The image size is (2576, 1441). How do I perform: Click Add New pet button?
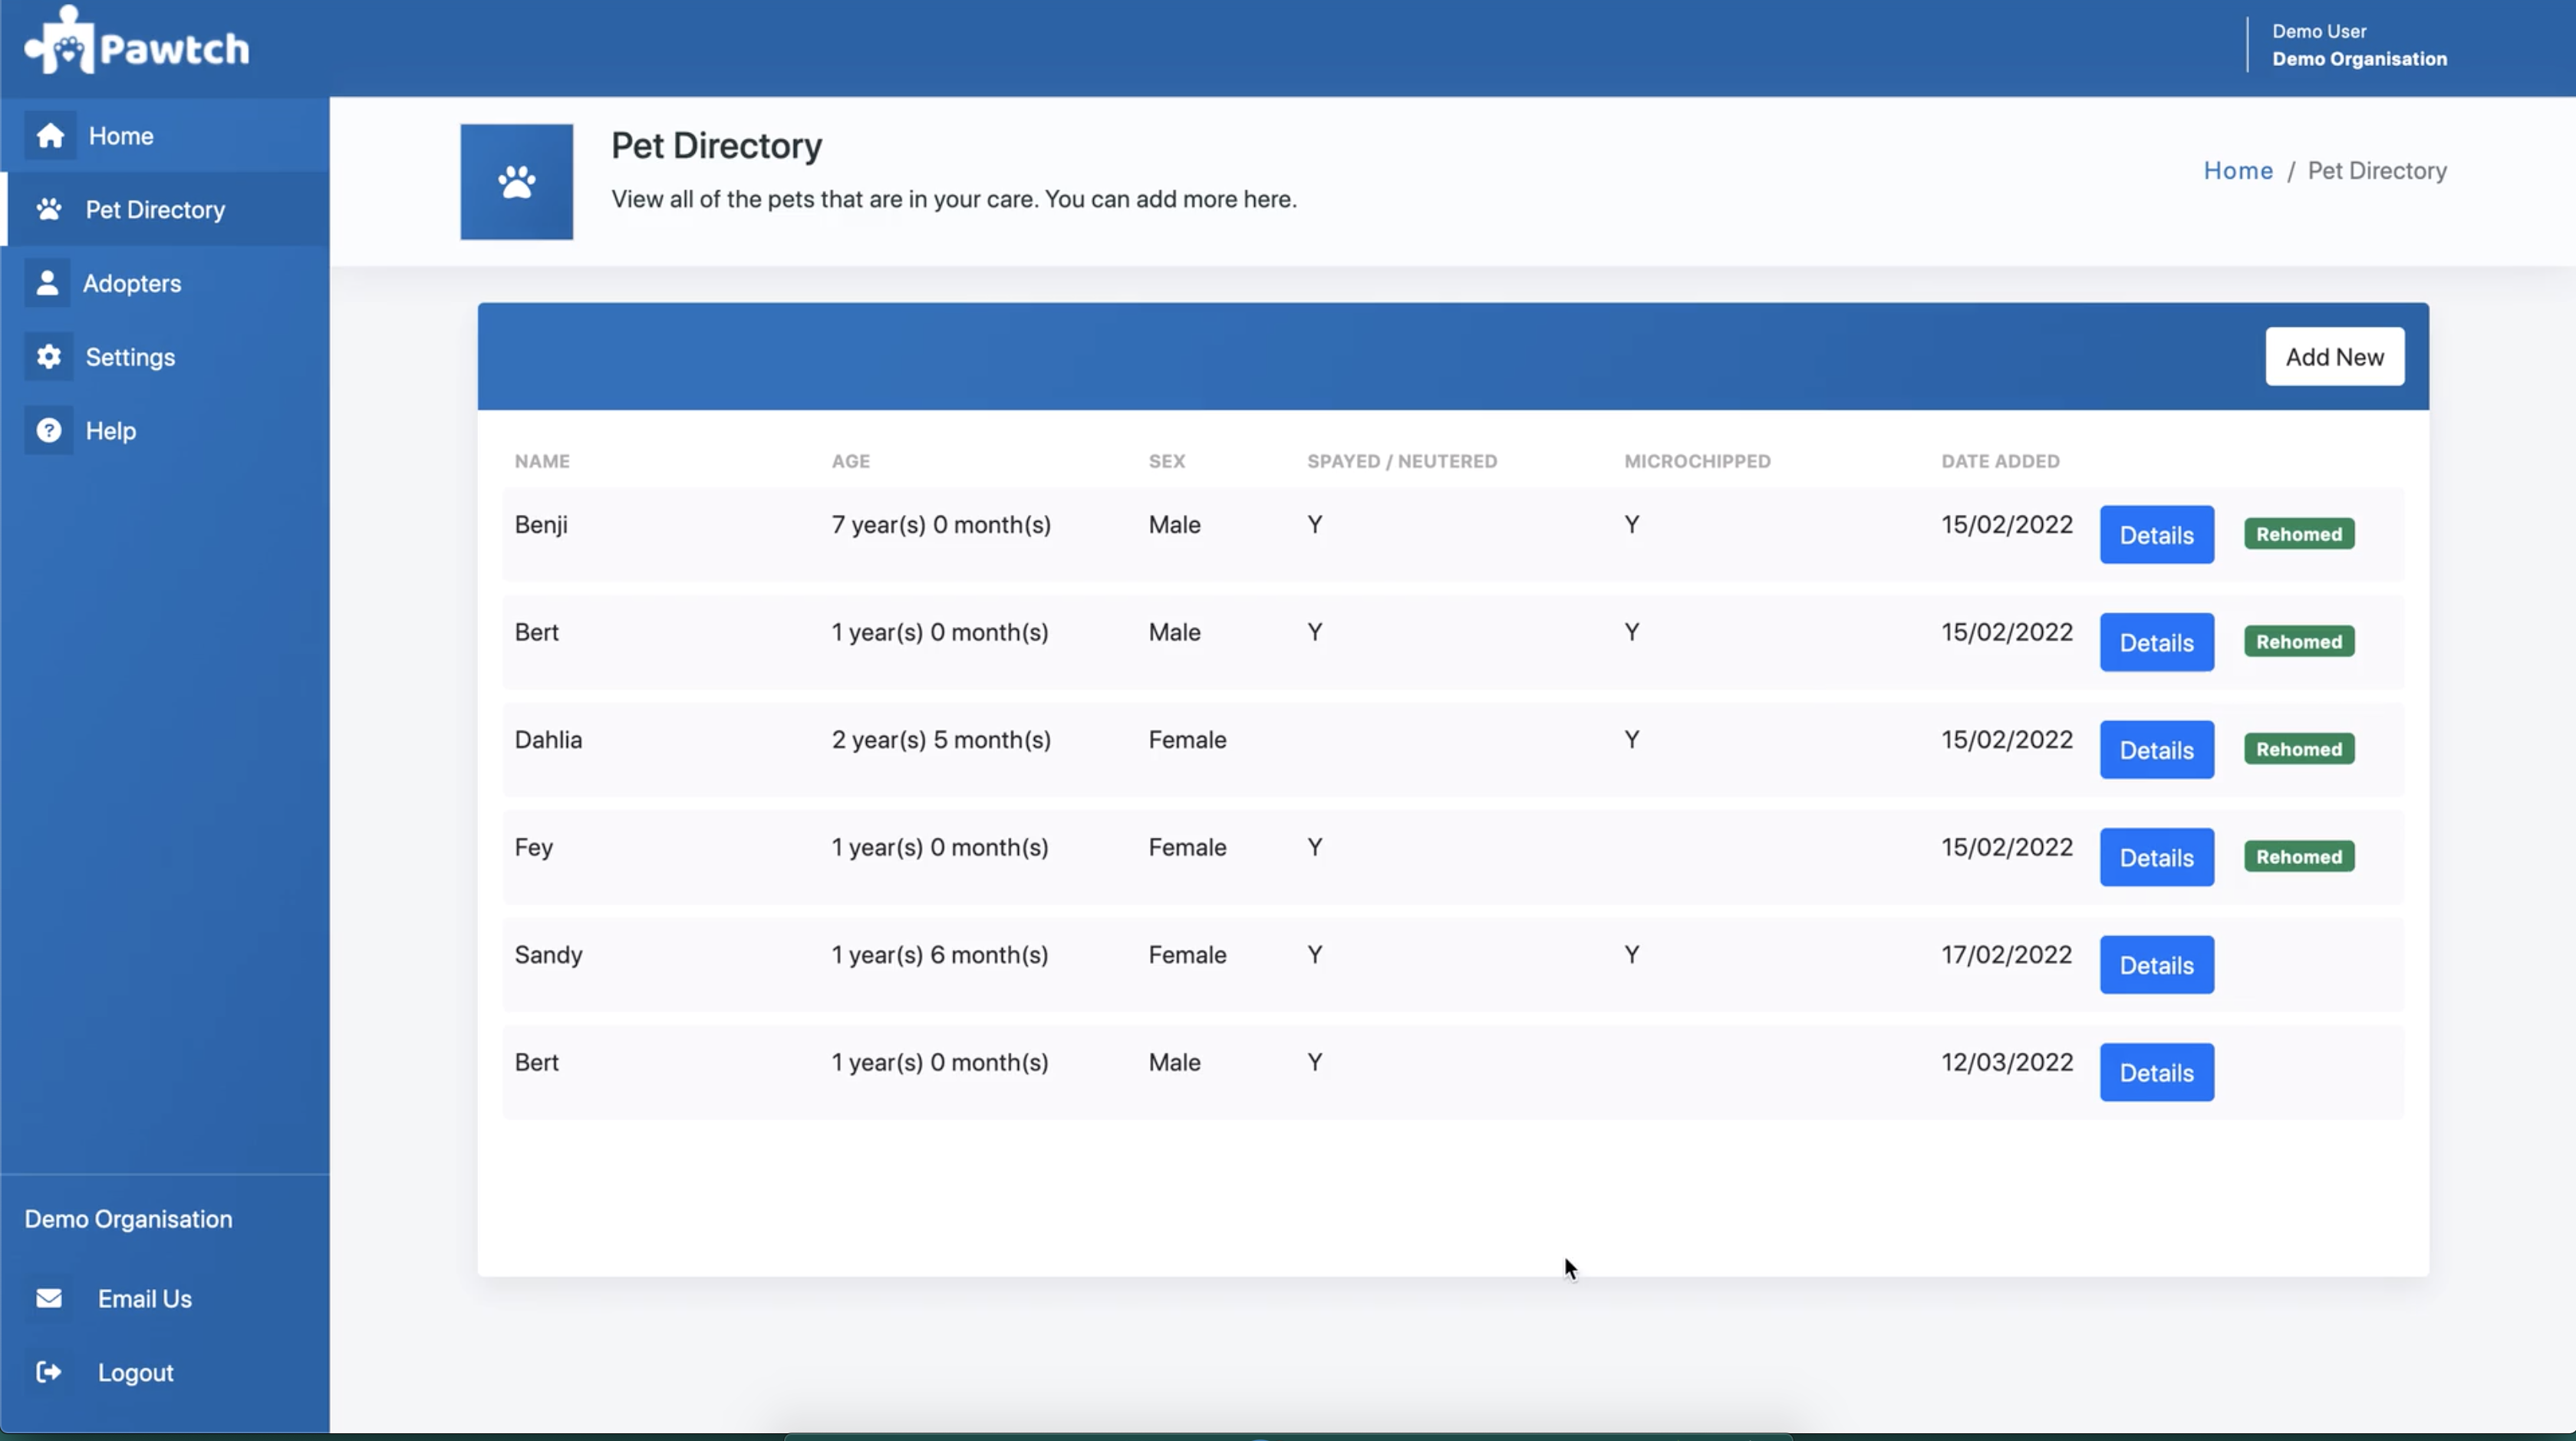click(x=2334, y=357)
